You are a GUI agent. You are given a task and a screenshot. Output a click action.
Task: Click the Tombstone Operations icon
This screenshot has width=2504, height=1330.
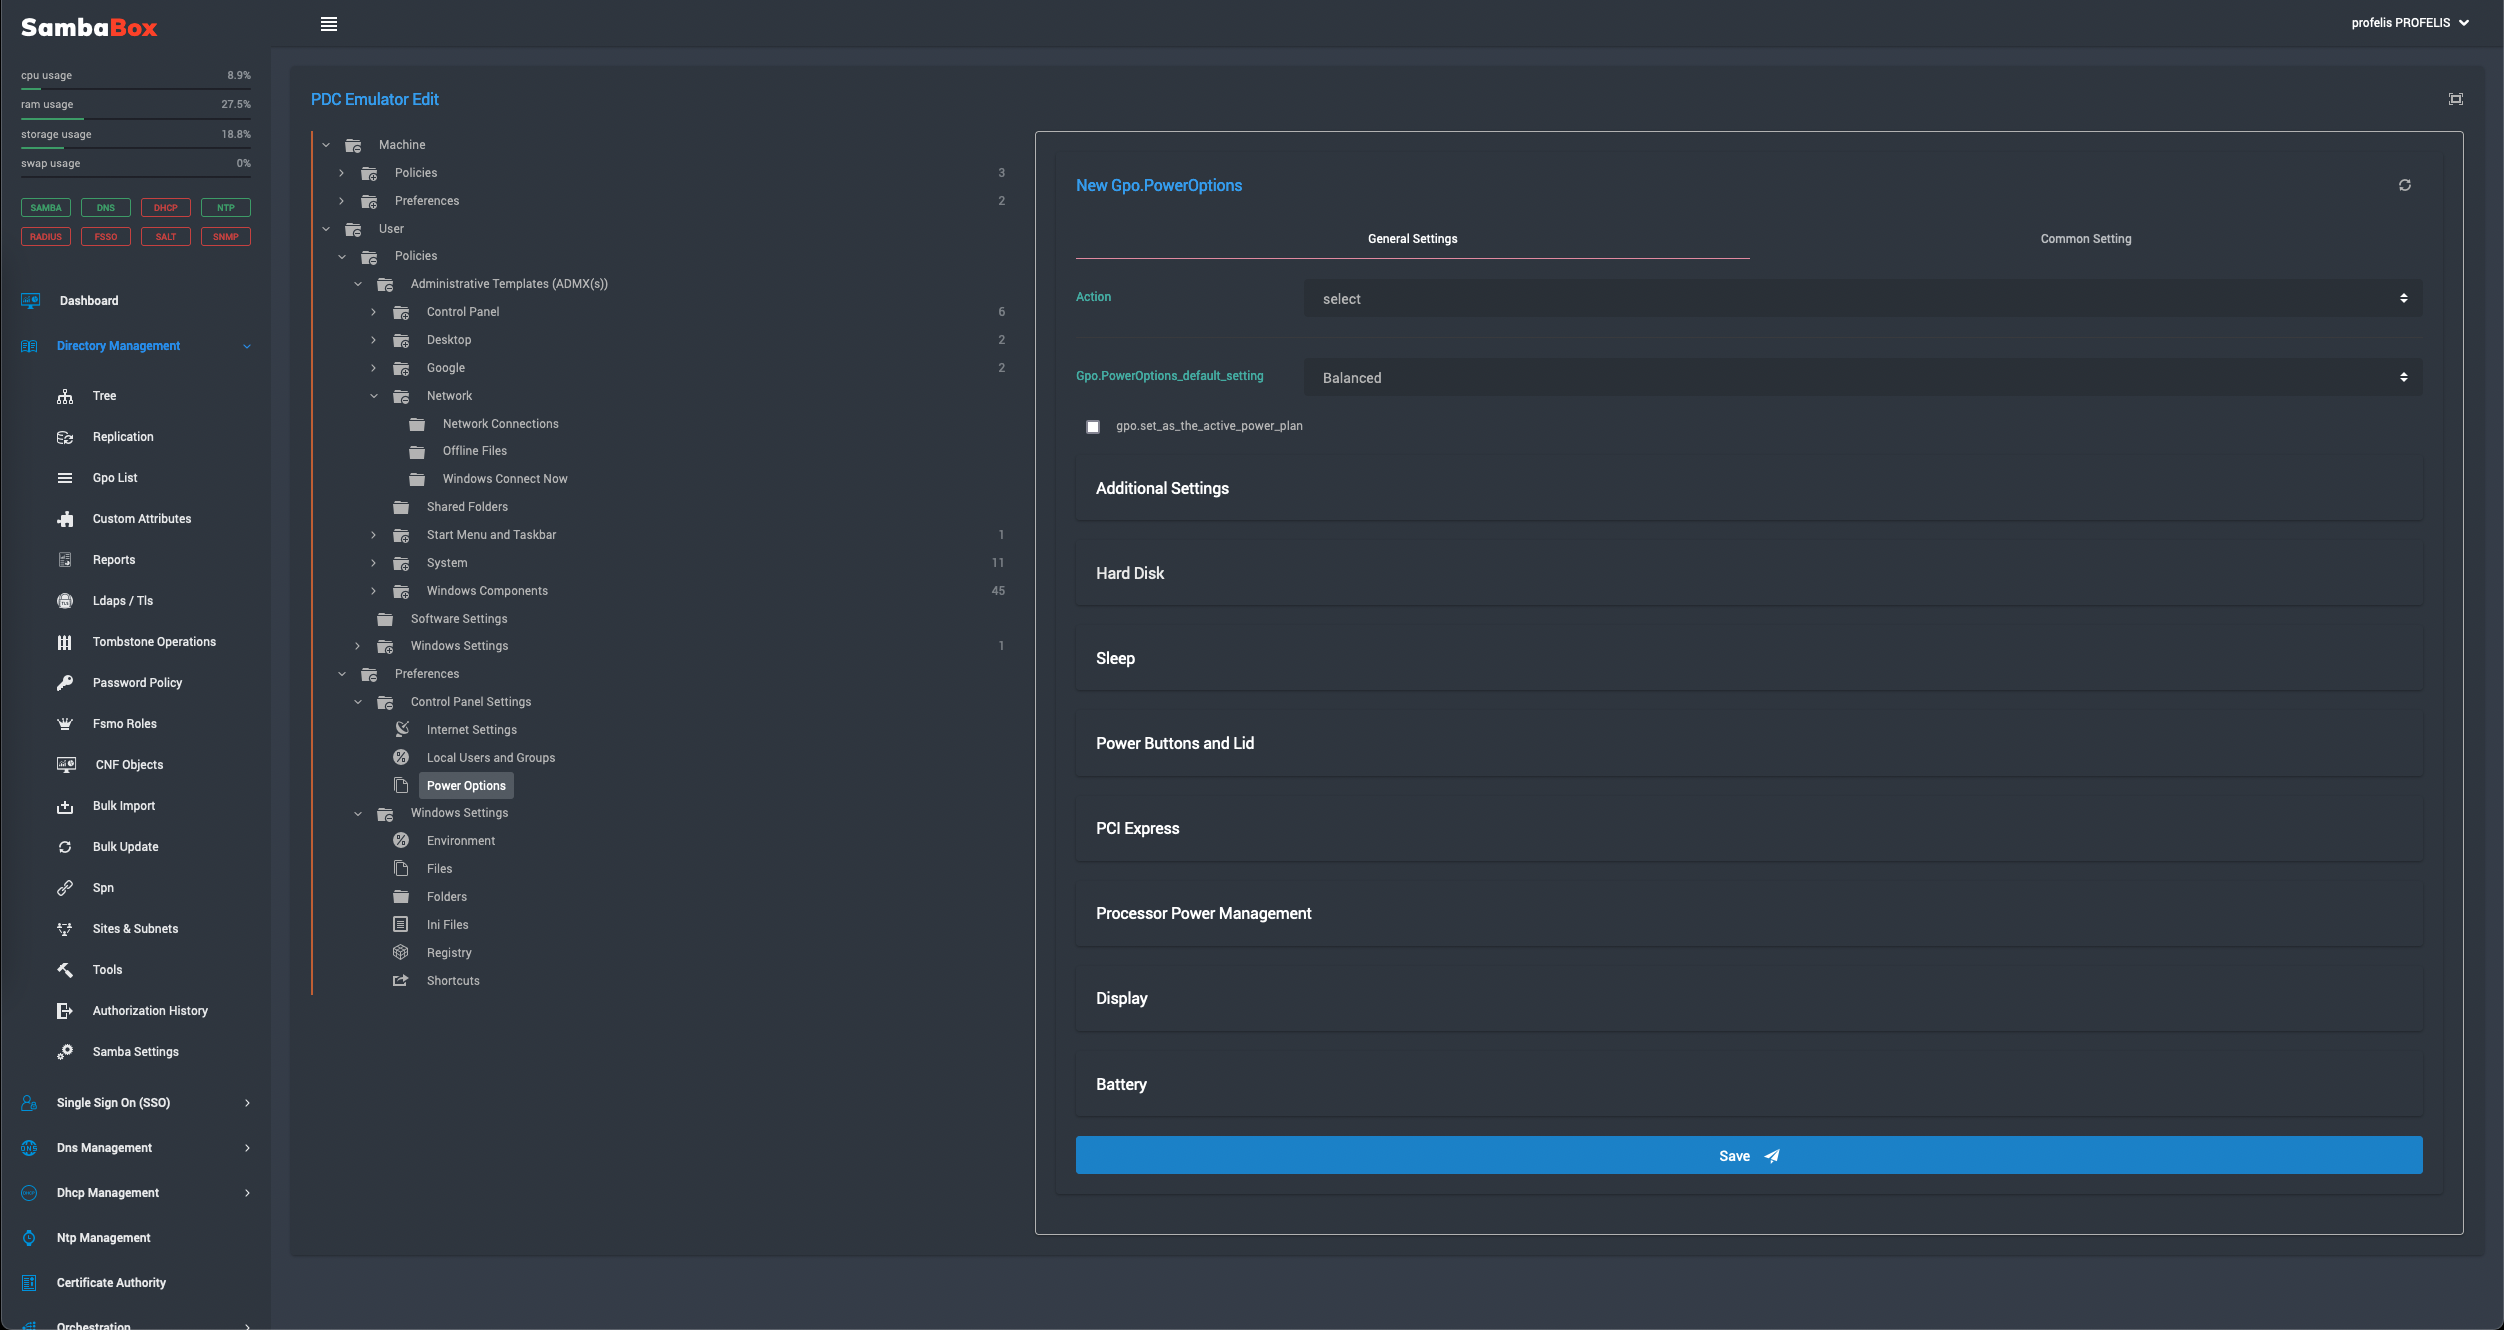click(65, 642)
